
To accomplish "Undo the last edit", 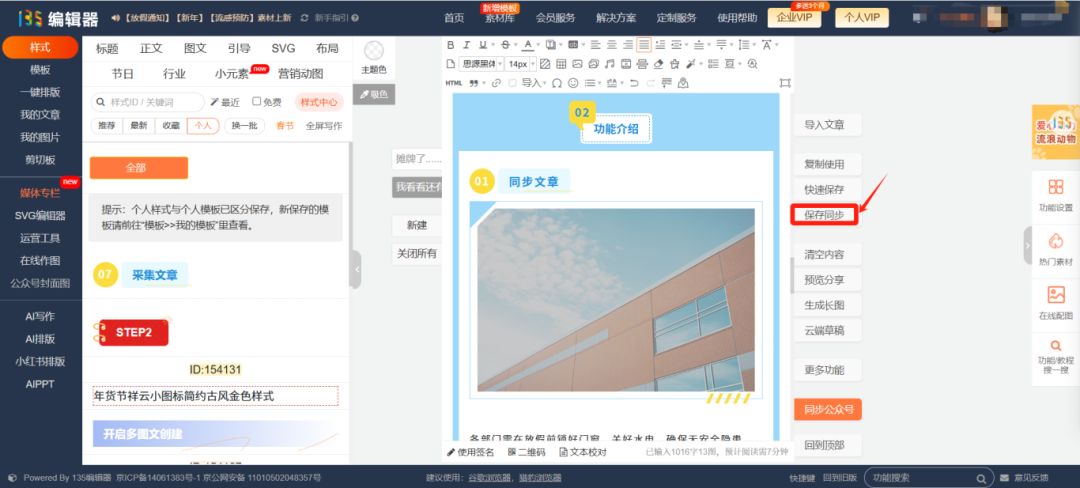I will (634, 83).
